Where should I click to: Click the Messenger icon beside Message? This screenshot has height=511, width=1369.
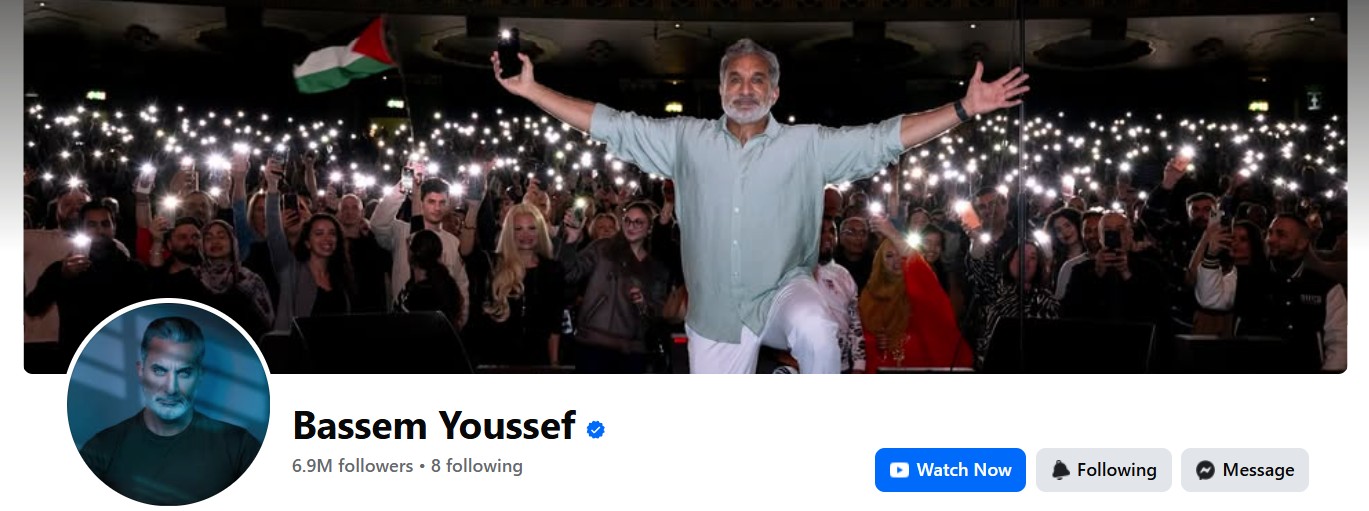pos(1205,470)
